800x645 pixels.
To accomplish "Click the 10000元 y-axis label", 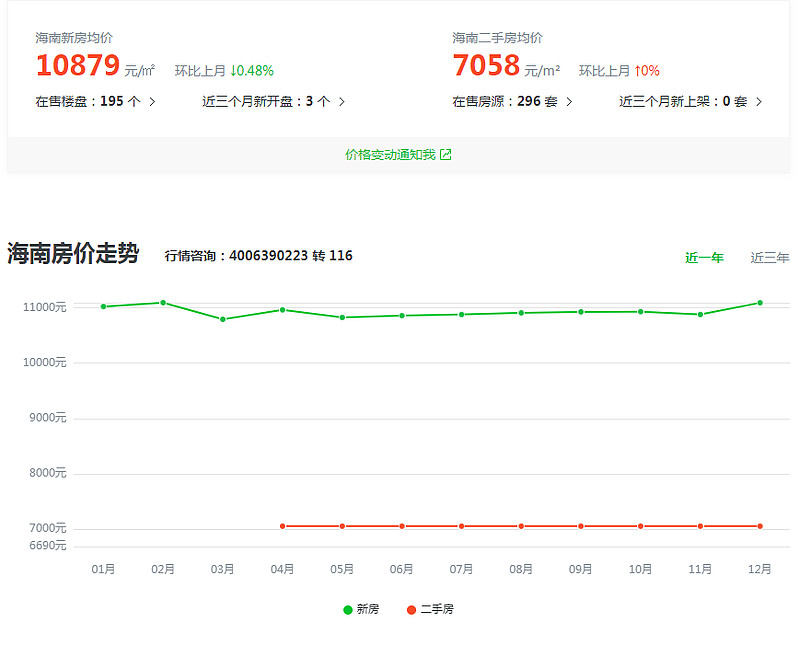I will [44, 362].
